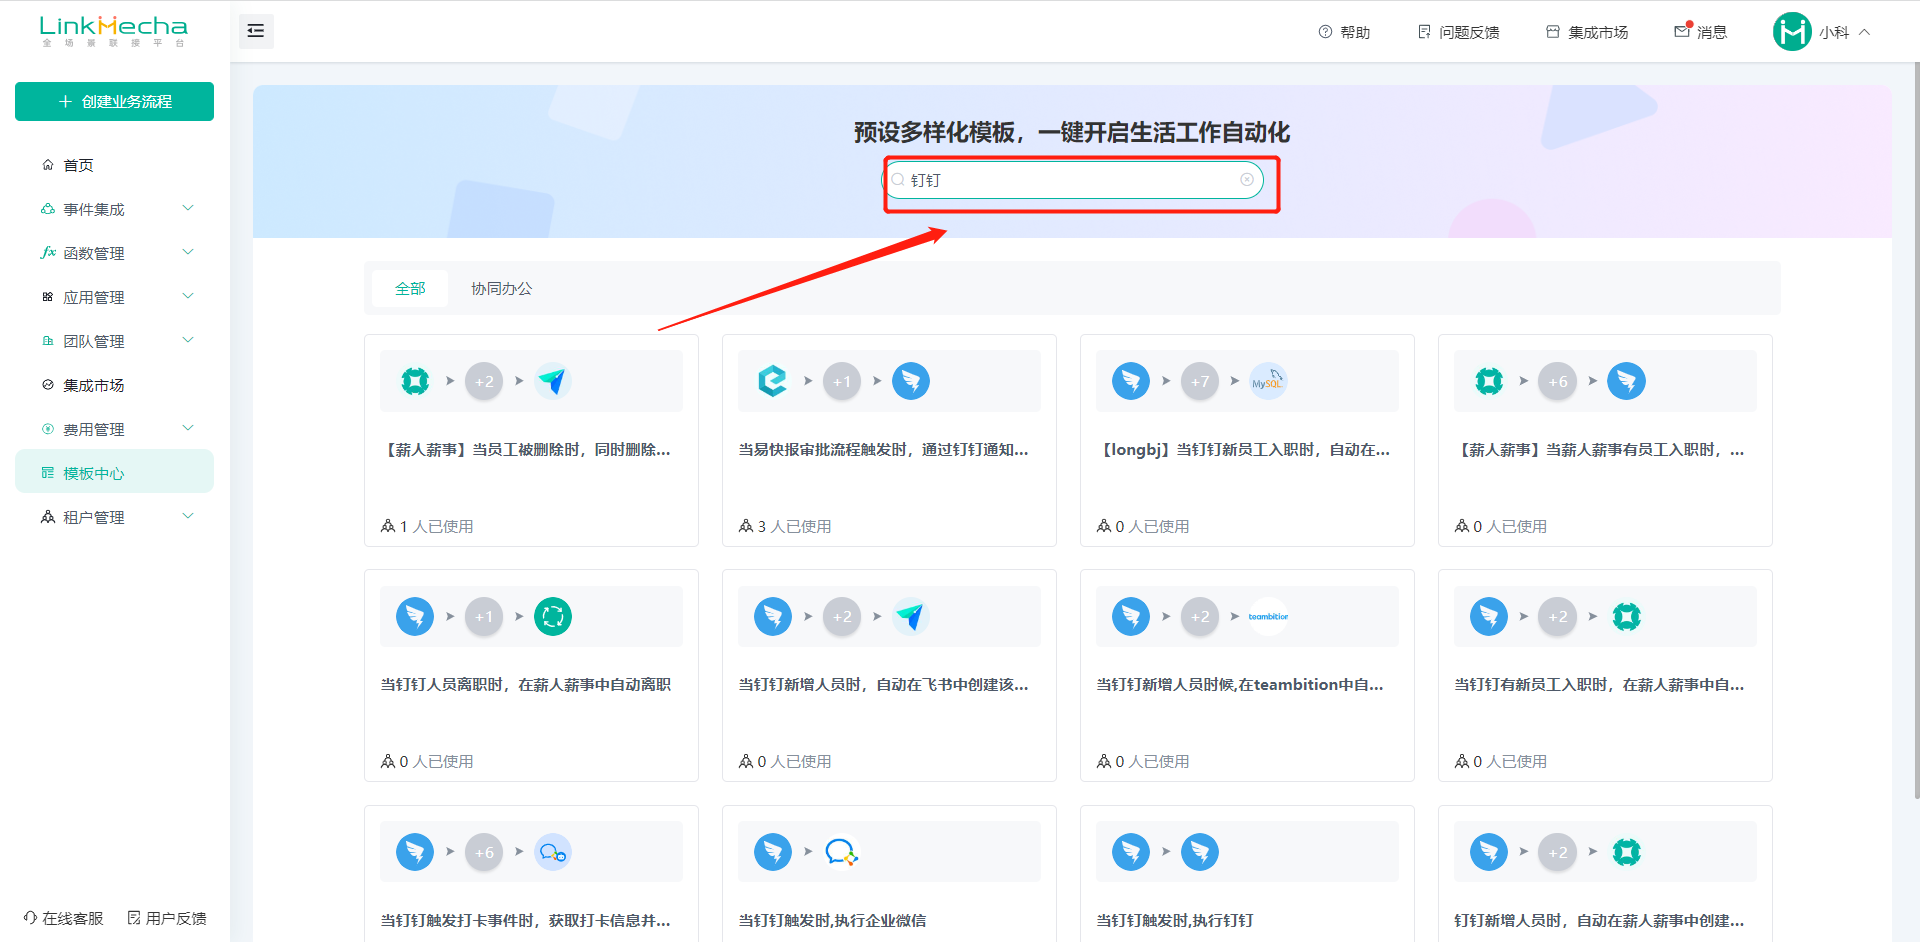This screenshot has height=942, width=1920.
Task: Open 当钉钉触发打卡事件时 template title
Action: [x=526, y=920]
